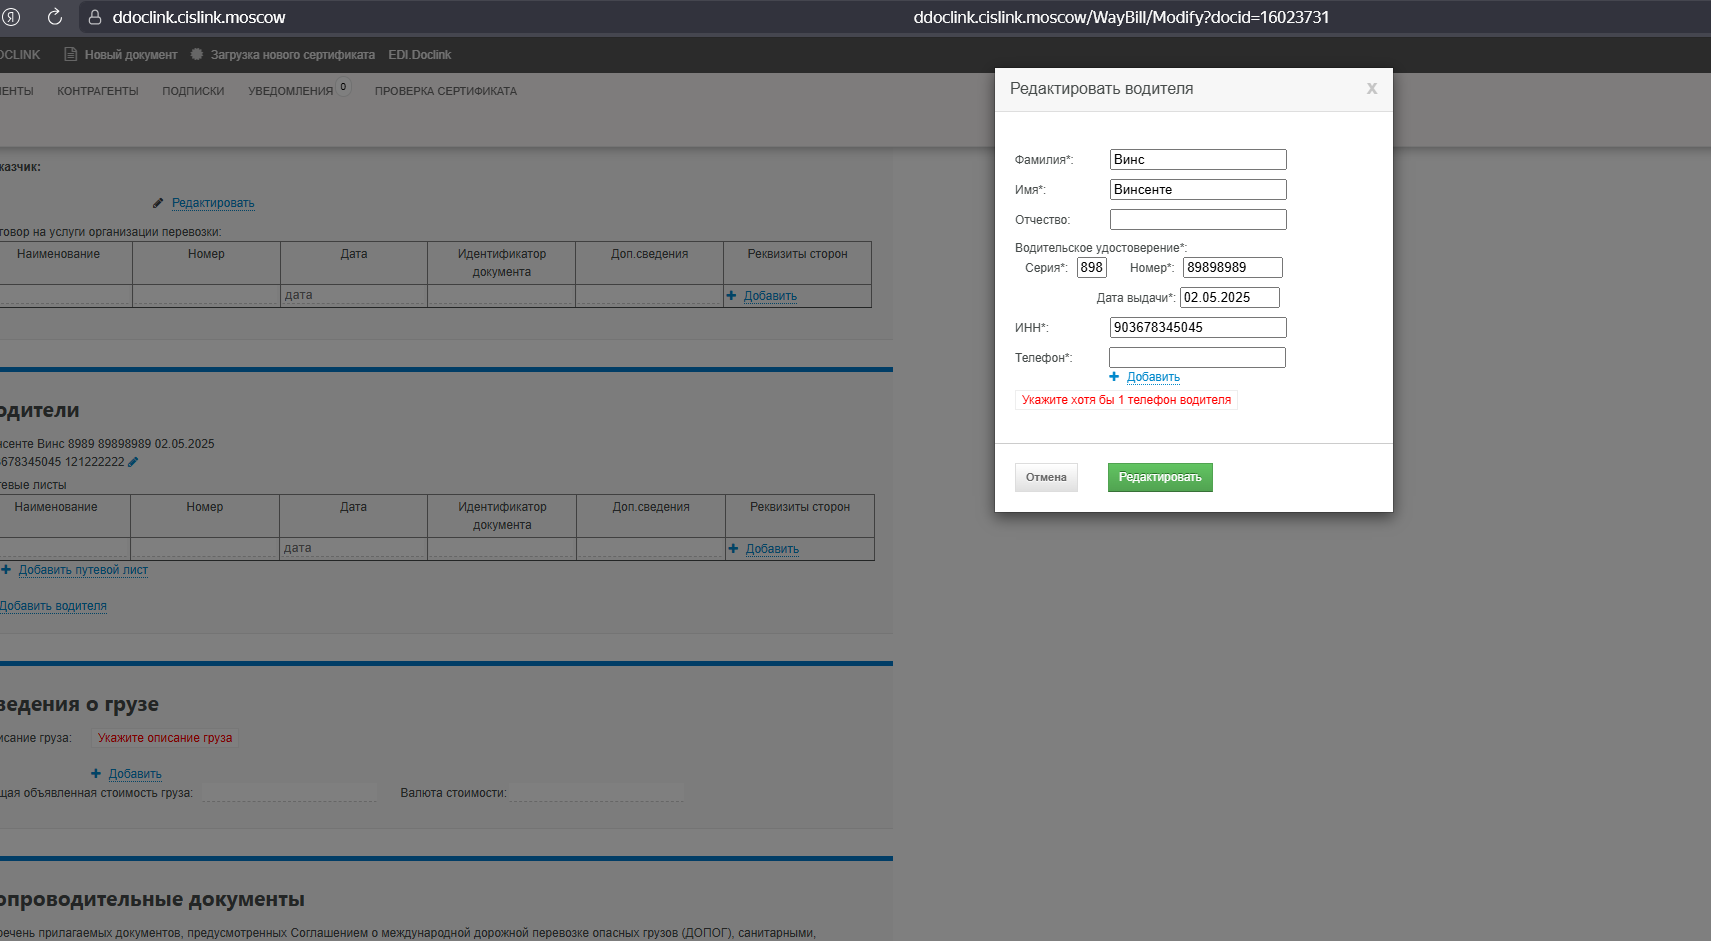The height and width of the screenshot is (941, 1711).
Task: Click Добавить link in contract table
Action: coord(770,296)
